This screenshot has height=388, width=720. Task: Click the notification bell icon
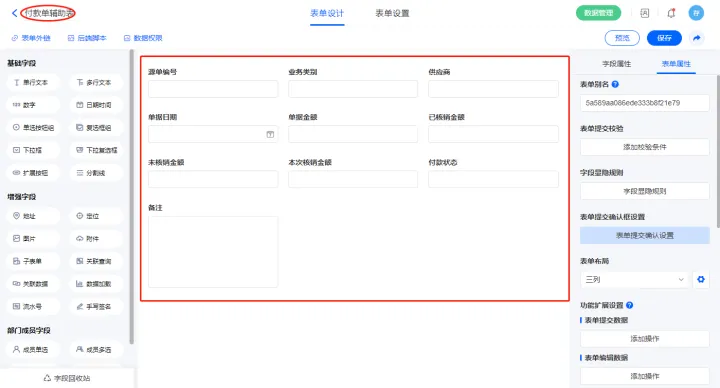click(x=671, y=13)
